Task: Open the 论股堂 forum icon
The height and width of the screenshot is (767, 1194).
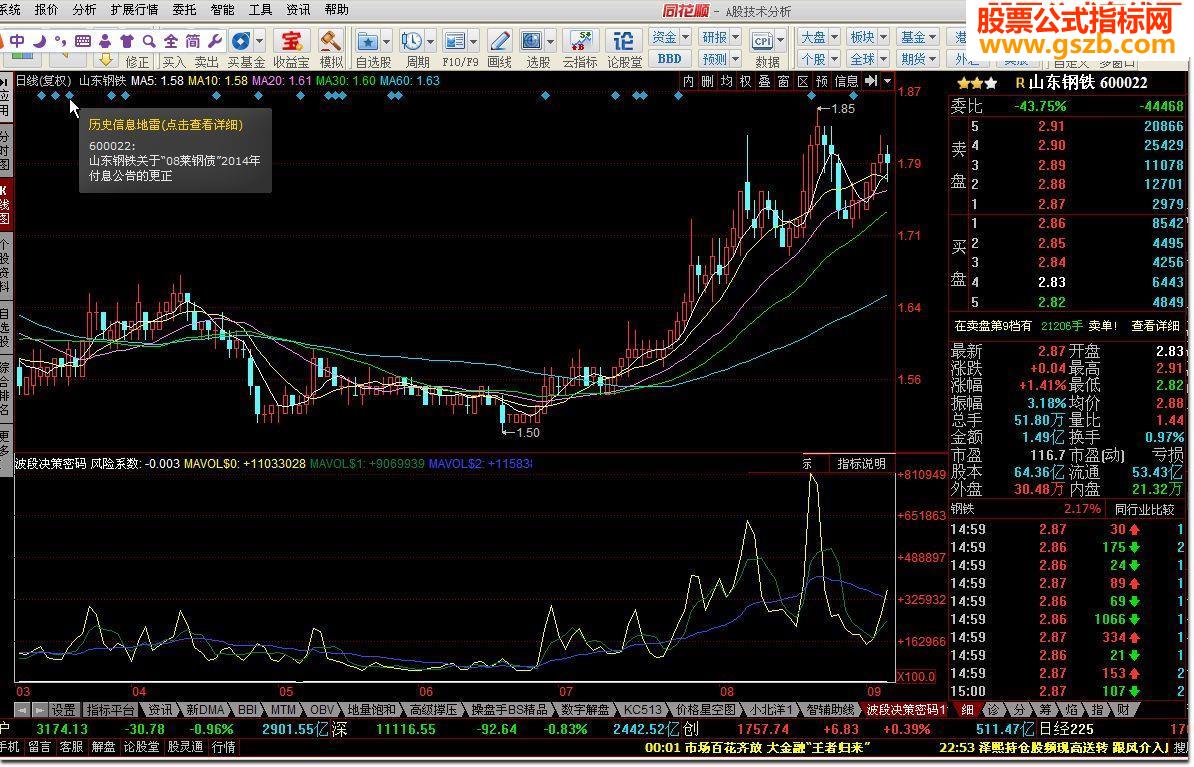Action: click(x=624, y=40)
